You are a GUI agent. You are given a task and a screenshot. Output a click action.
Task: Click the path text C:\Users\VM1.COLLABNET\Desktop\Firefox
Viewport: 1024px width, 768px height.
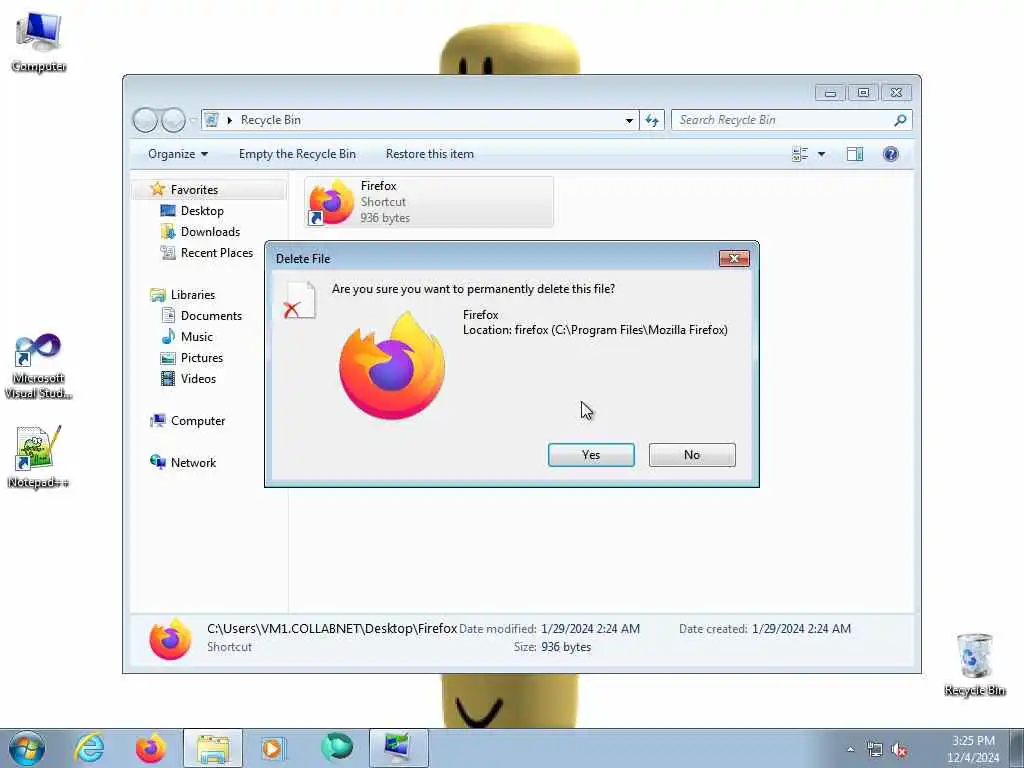point(332,629)
